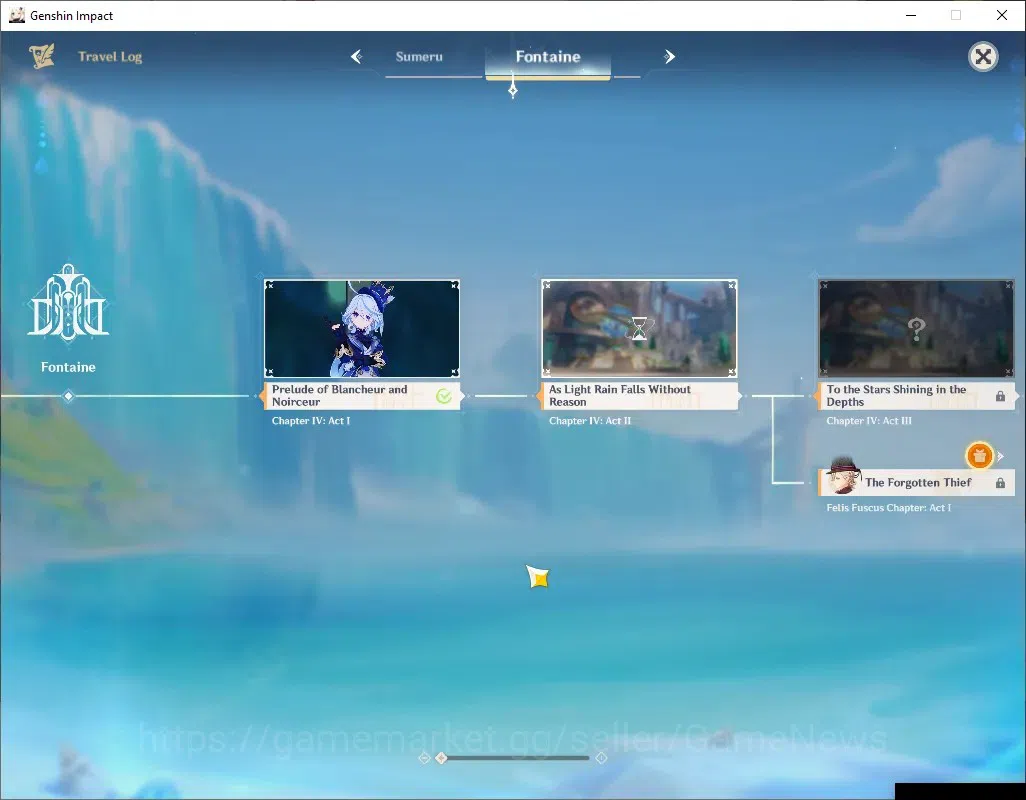Click the Chapter IV: Act II label
The width and height of the screenshot is (1026, 800).
click(590, 421)
